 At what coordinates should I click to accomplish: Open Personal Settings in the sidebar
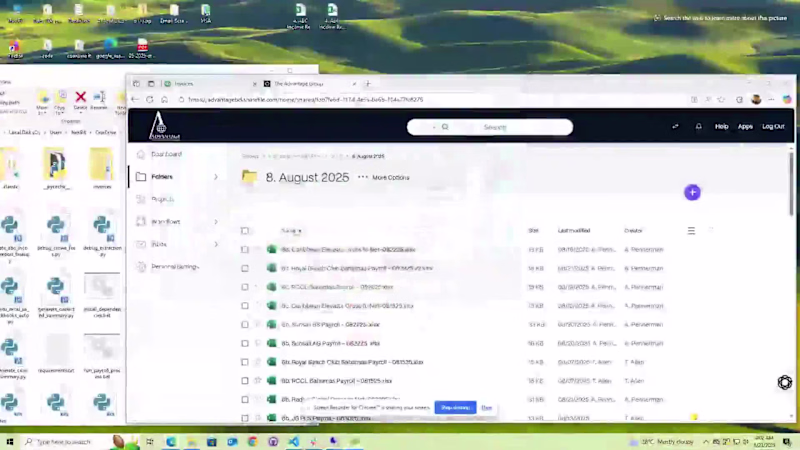click(175, 266)
